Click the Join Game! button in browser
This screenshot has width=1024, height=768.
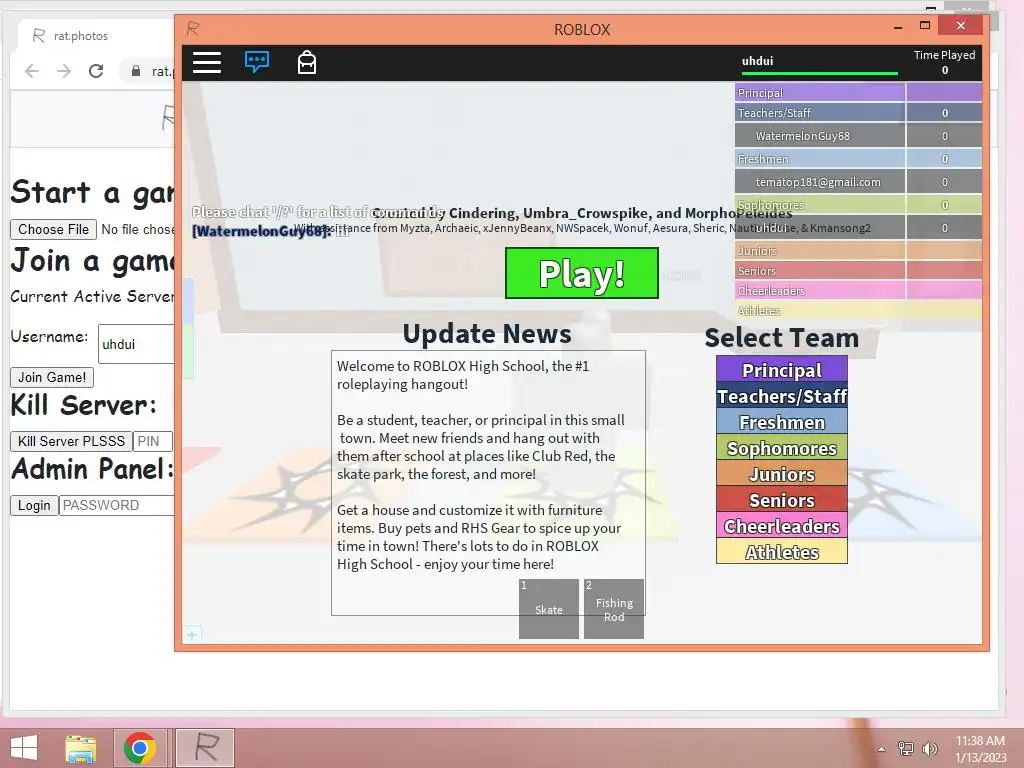[x=52, y=377]
